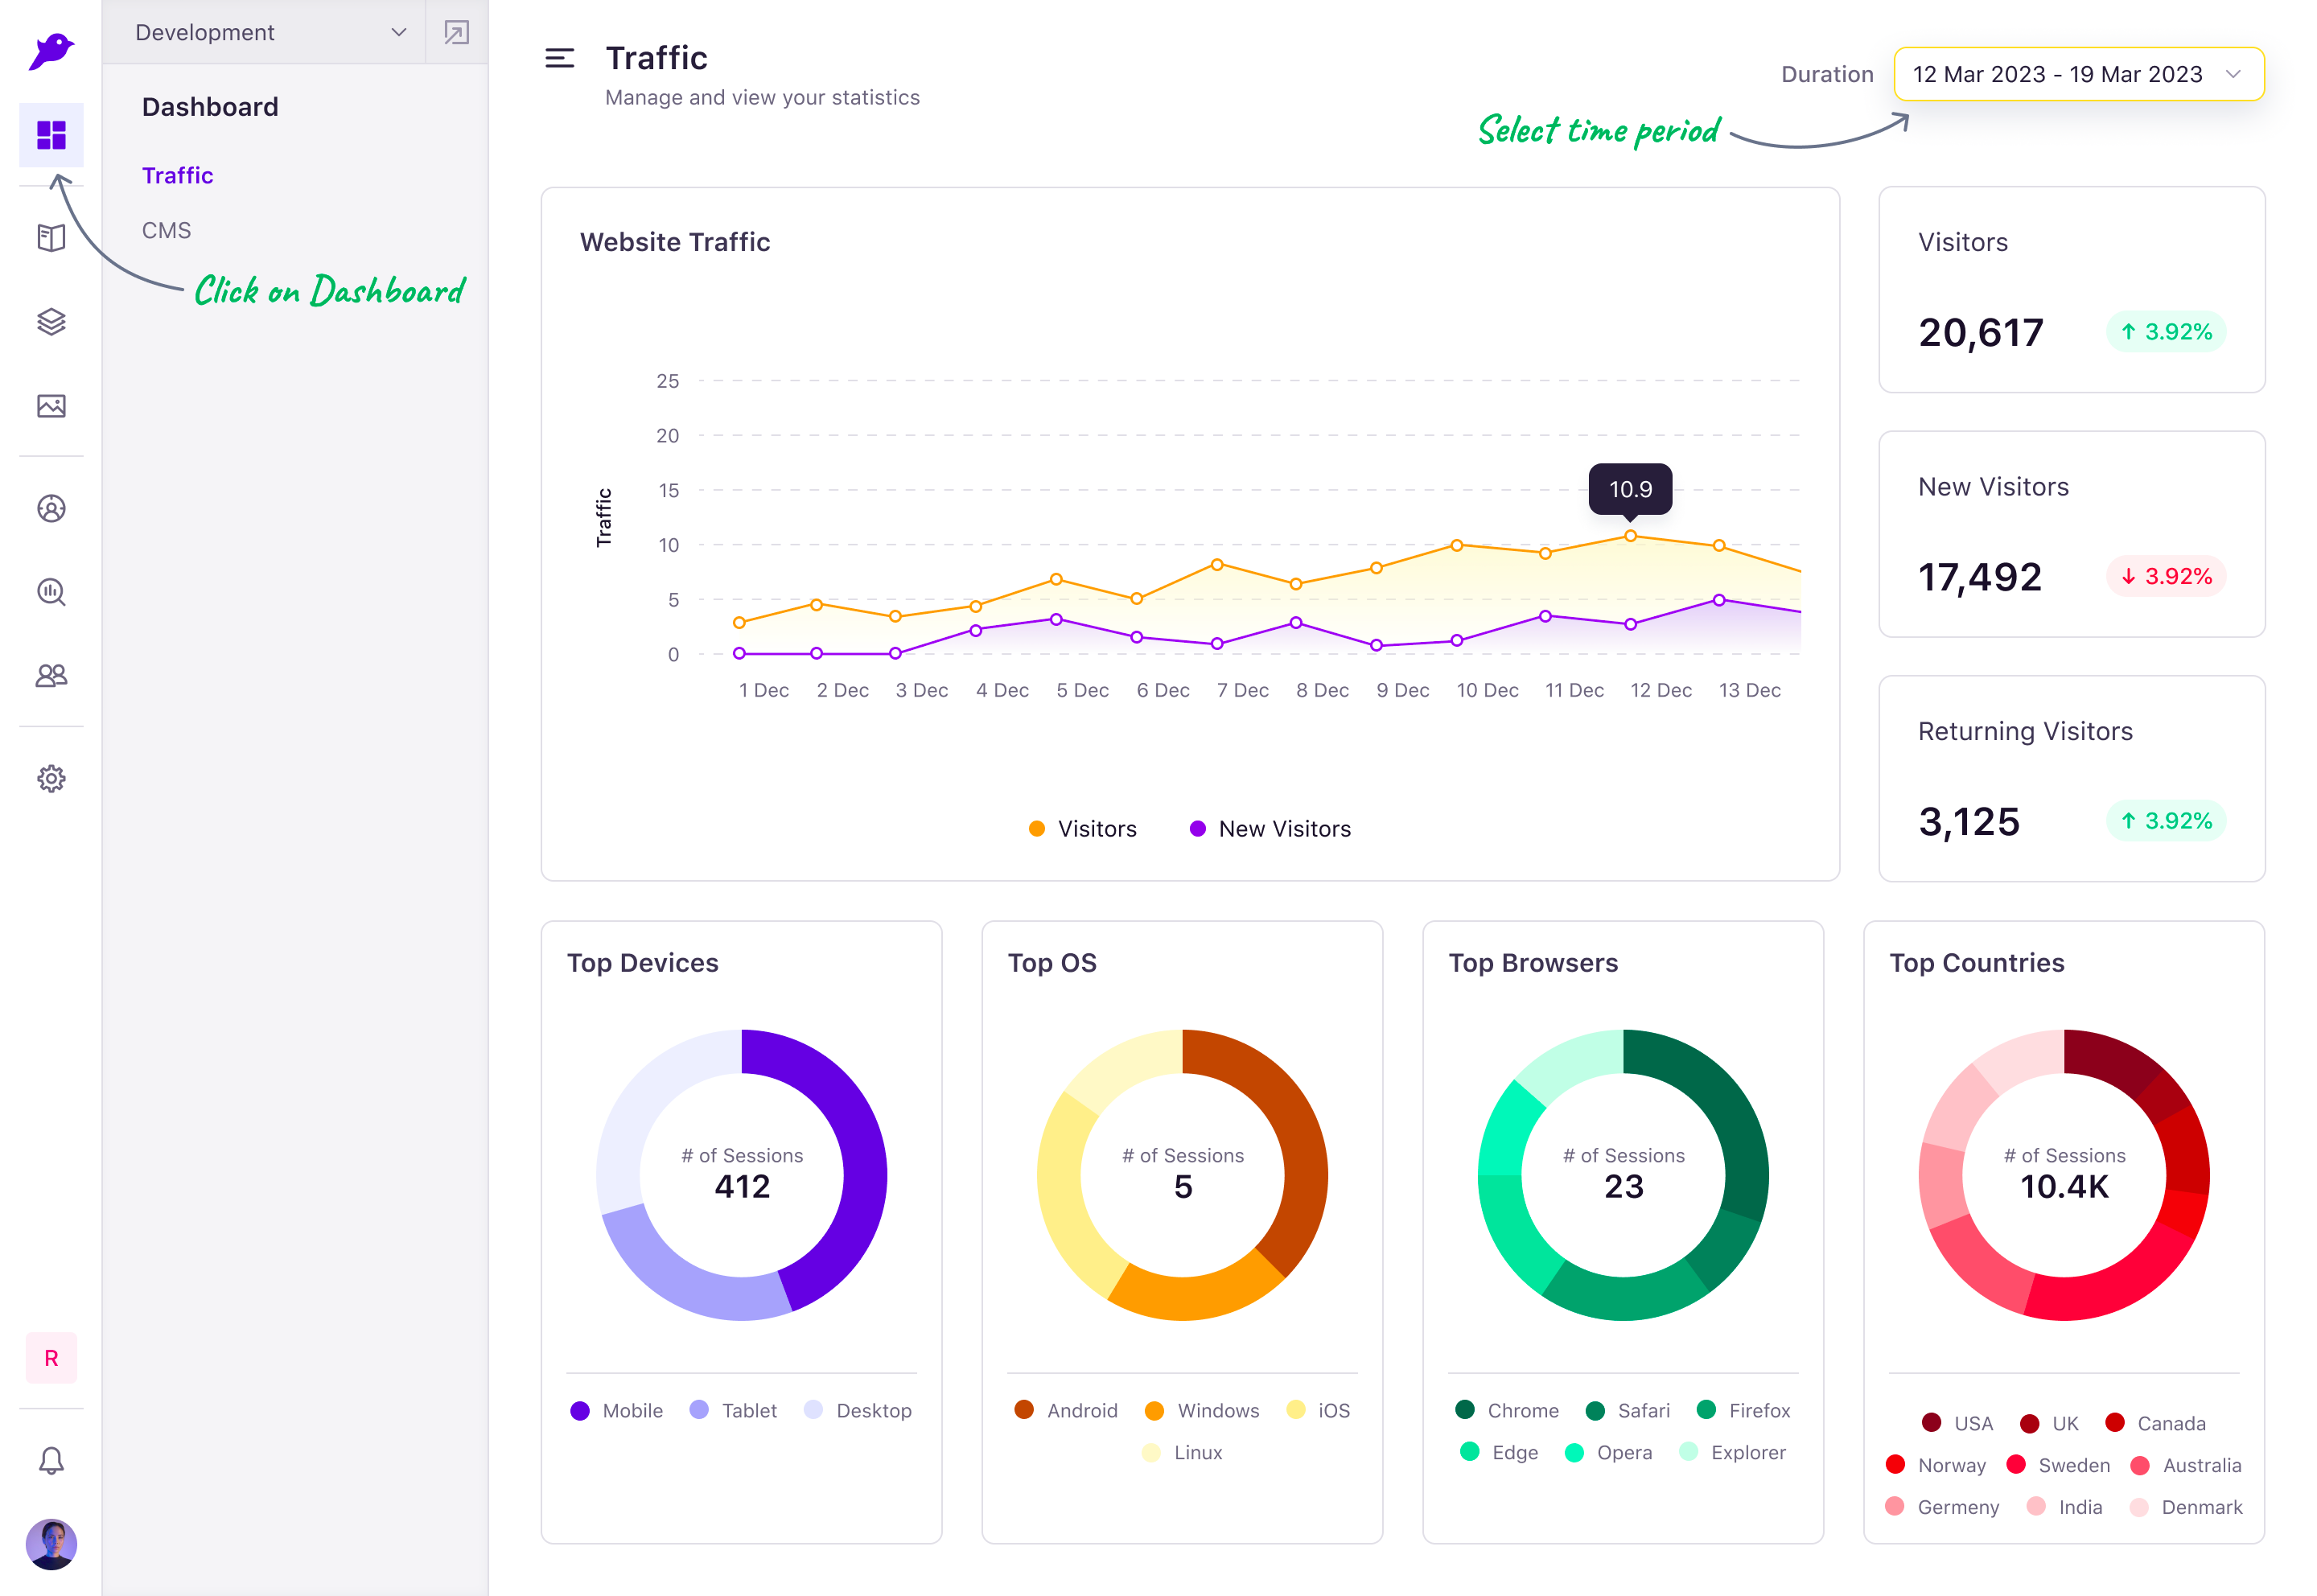Toggle Tablet legend in Top Devices
This screenshot has width=2317, height=1596.
(x=733, y=1410)
